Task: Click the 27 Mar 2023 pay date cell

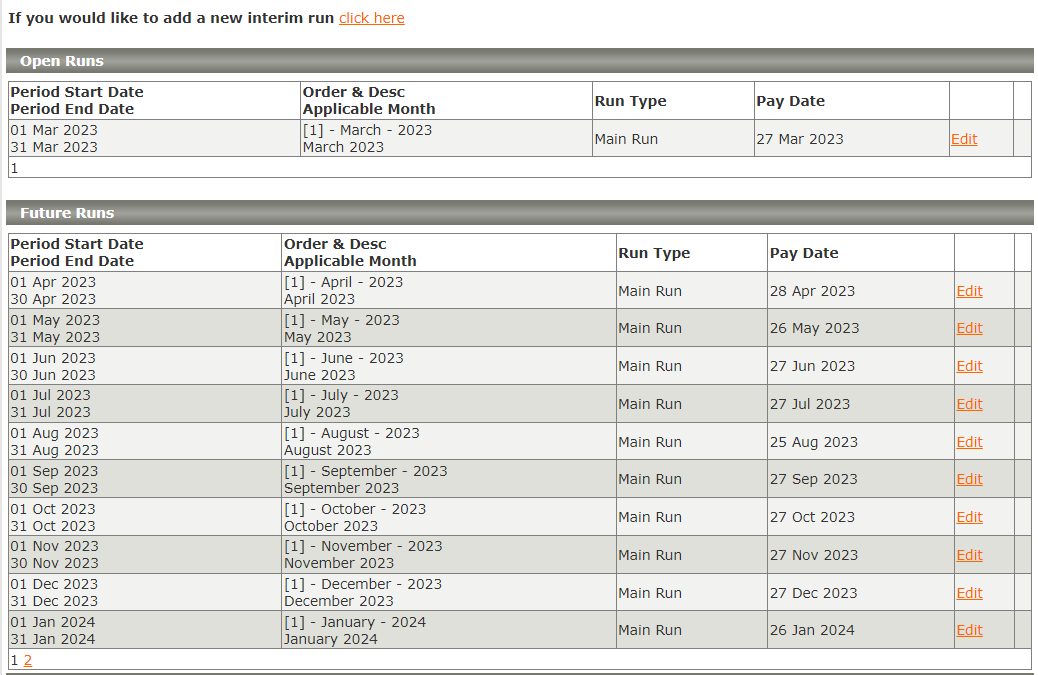Action: [x=799, y=139]
